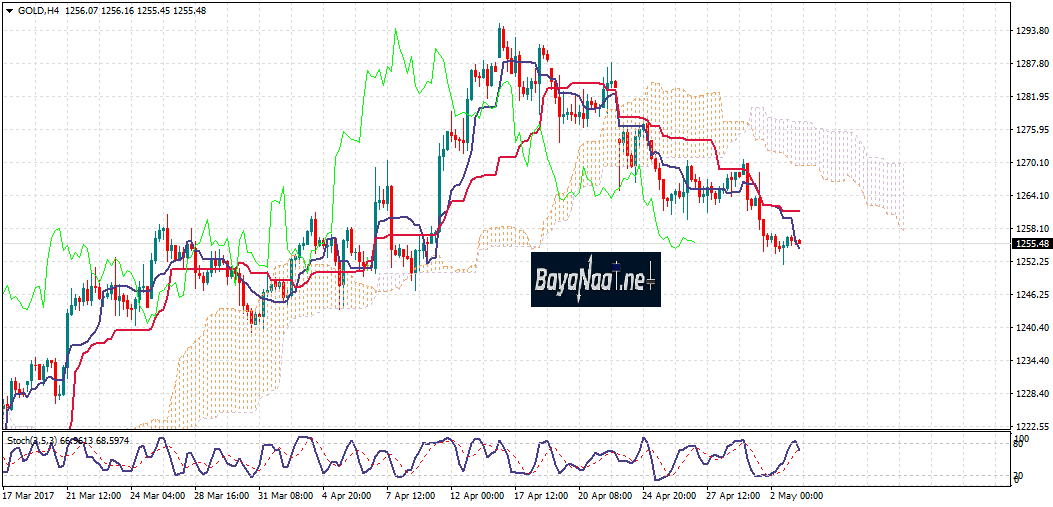Click the BayaNaat.net watermark logo
Image resolution: width=1053 pixels, height=507 pixels.
tap(595, 279)
